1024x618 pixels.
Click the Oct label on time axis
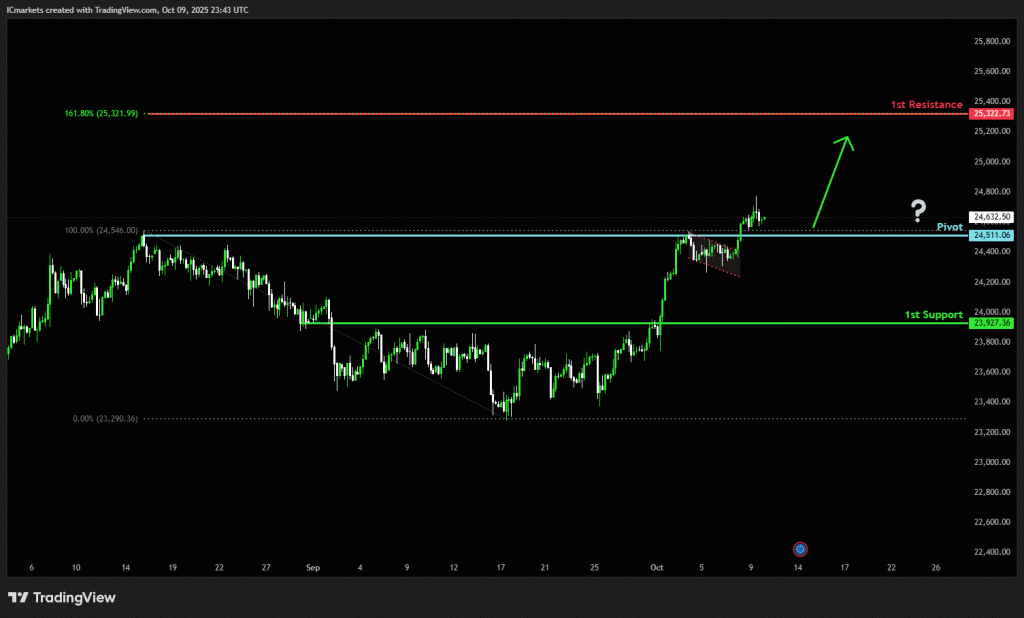(x=656, y=567)
